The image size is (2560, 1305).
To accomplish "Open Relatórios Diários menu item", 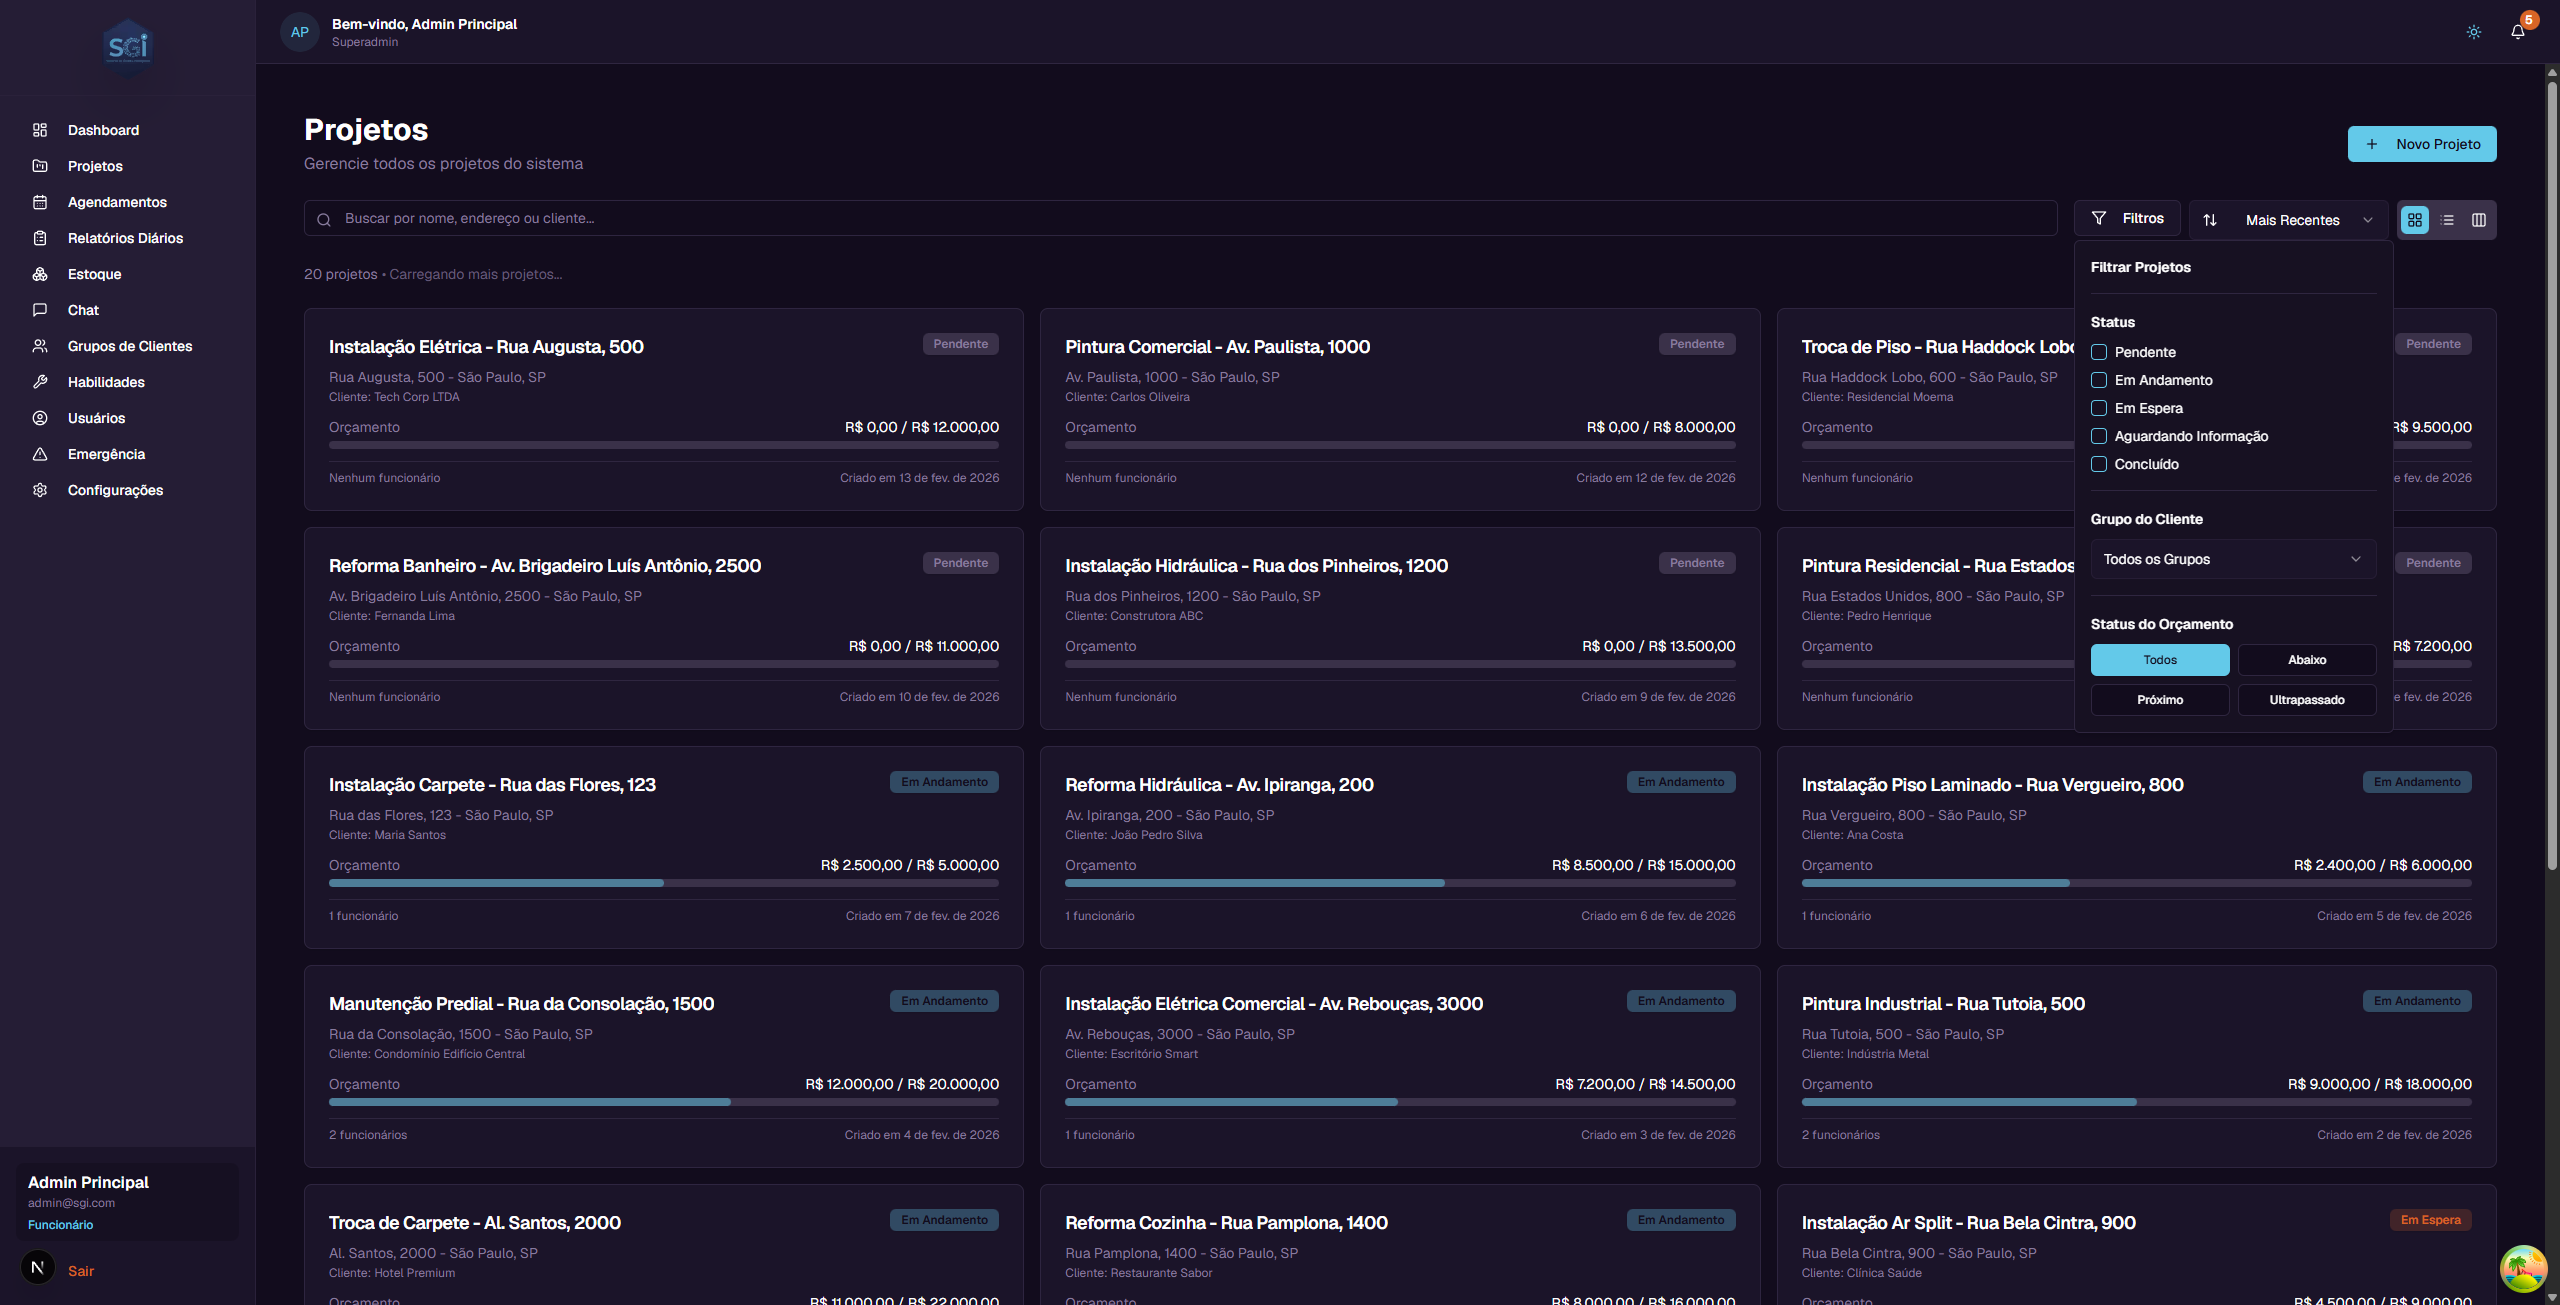I will tap(125, 238).
